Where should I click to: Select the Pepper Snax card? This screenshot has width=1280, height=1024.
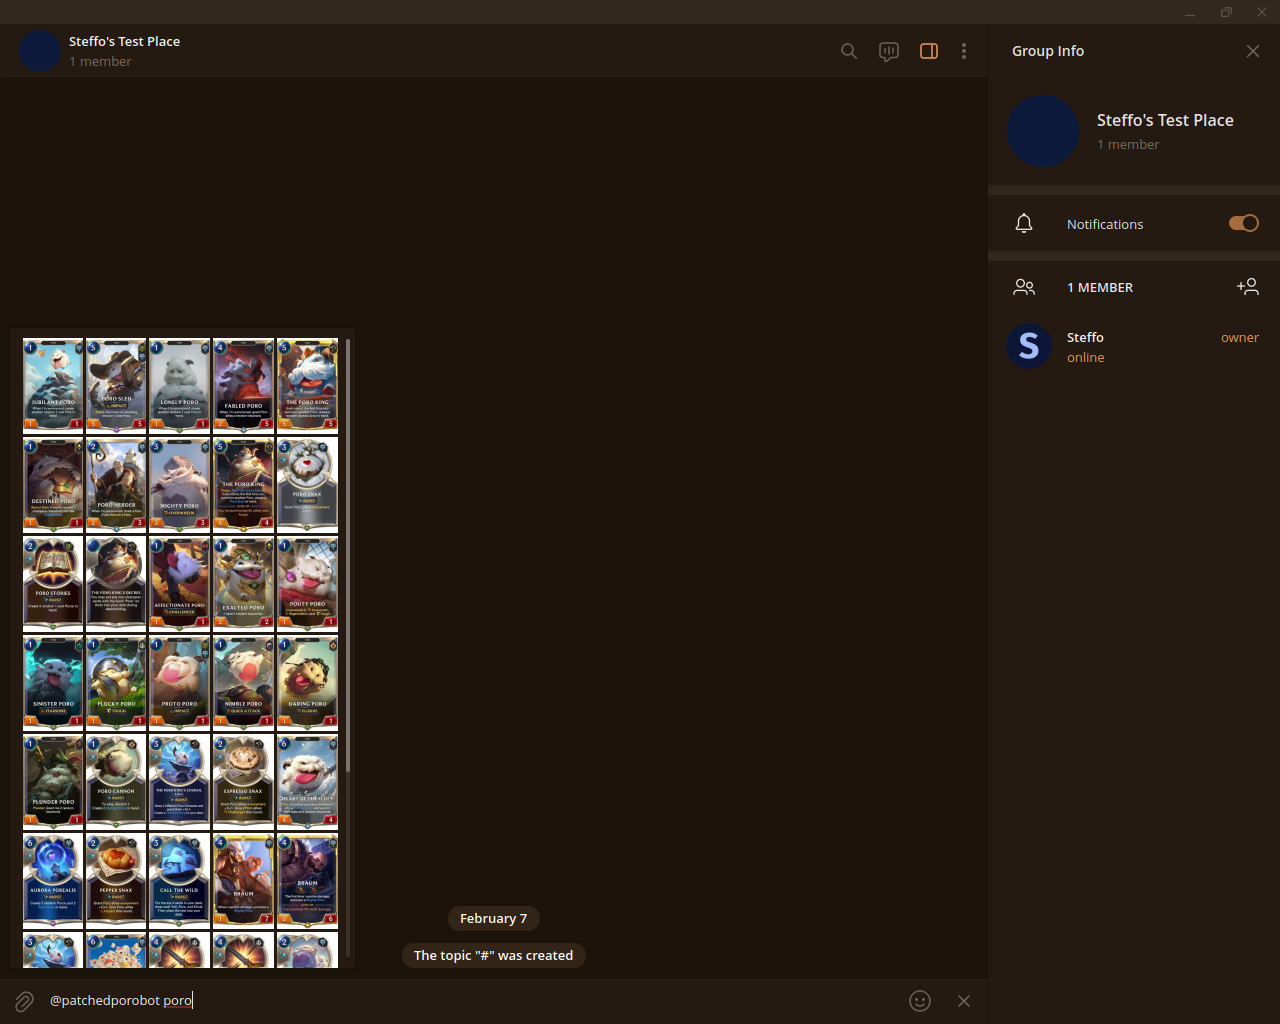[116, 880]
